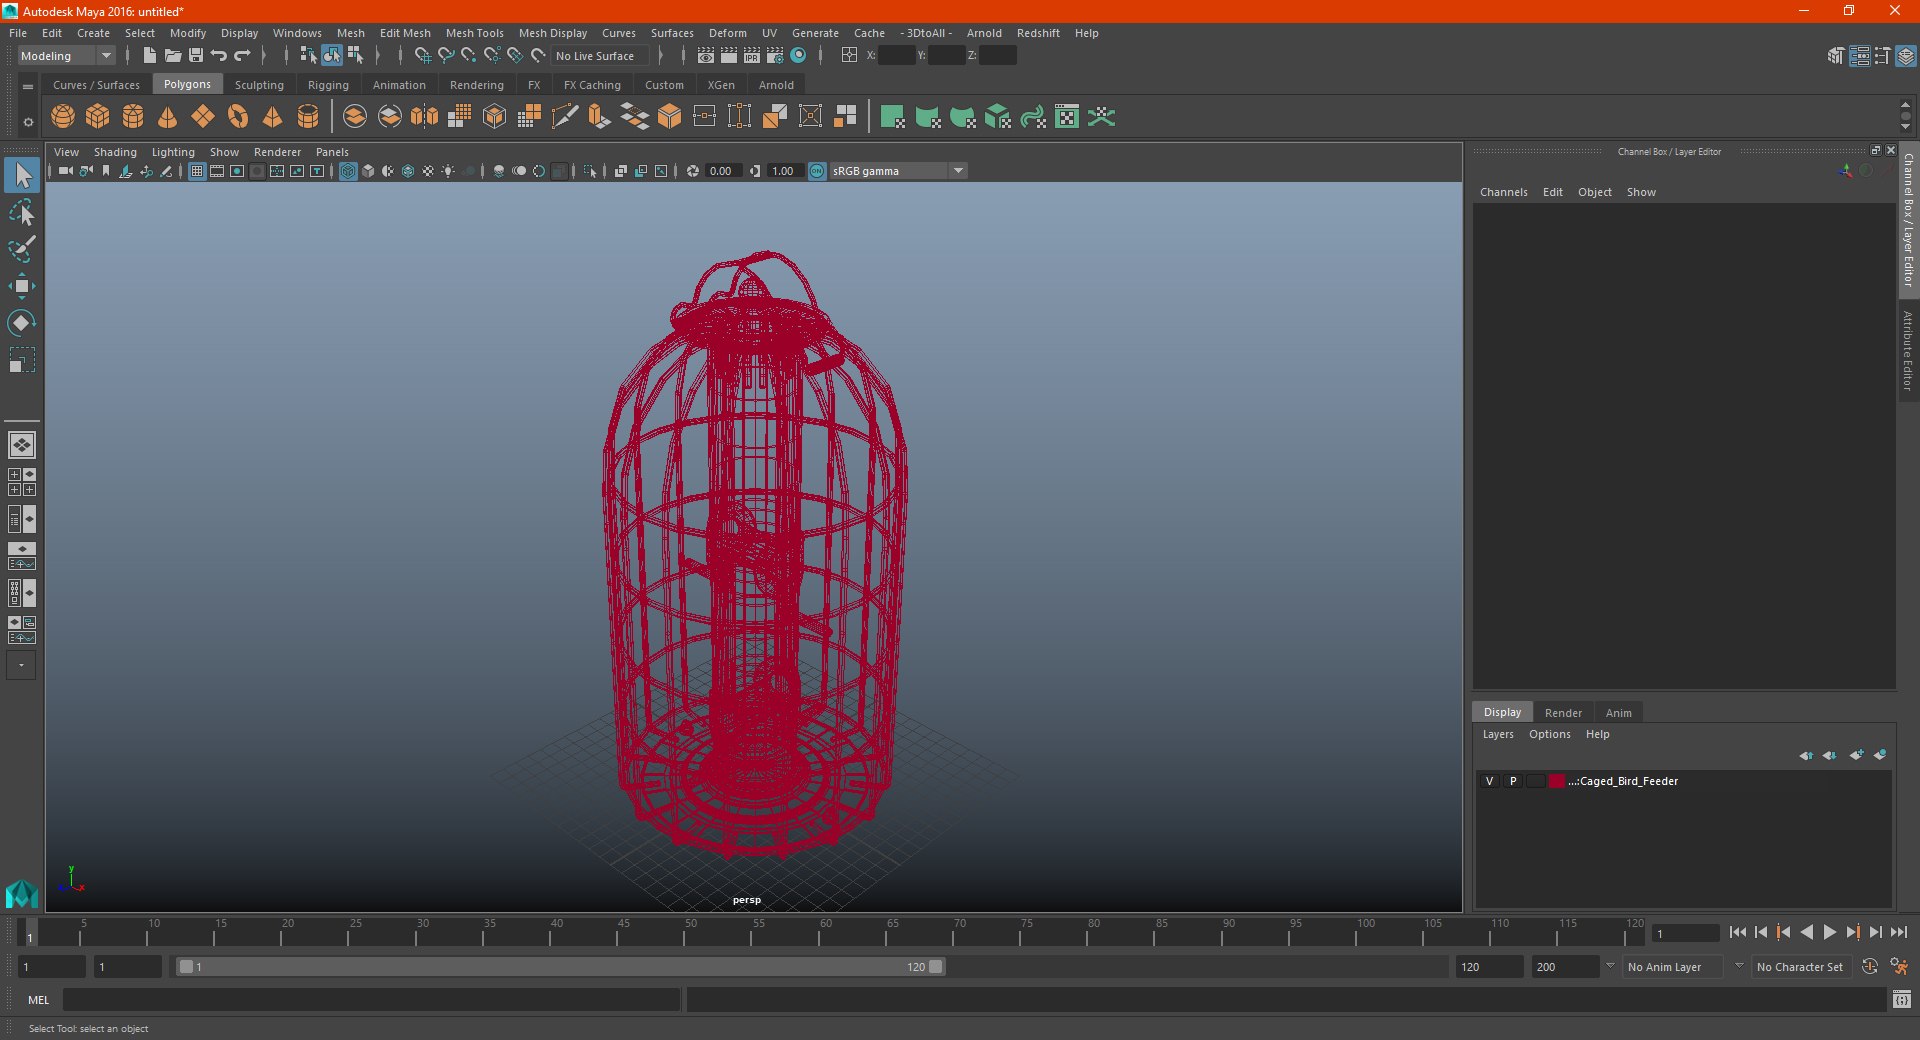The height and width of the screenshot is (1040, 1920).
Task: Create a polygon cube from the shelf
Action: pos(98,117)
